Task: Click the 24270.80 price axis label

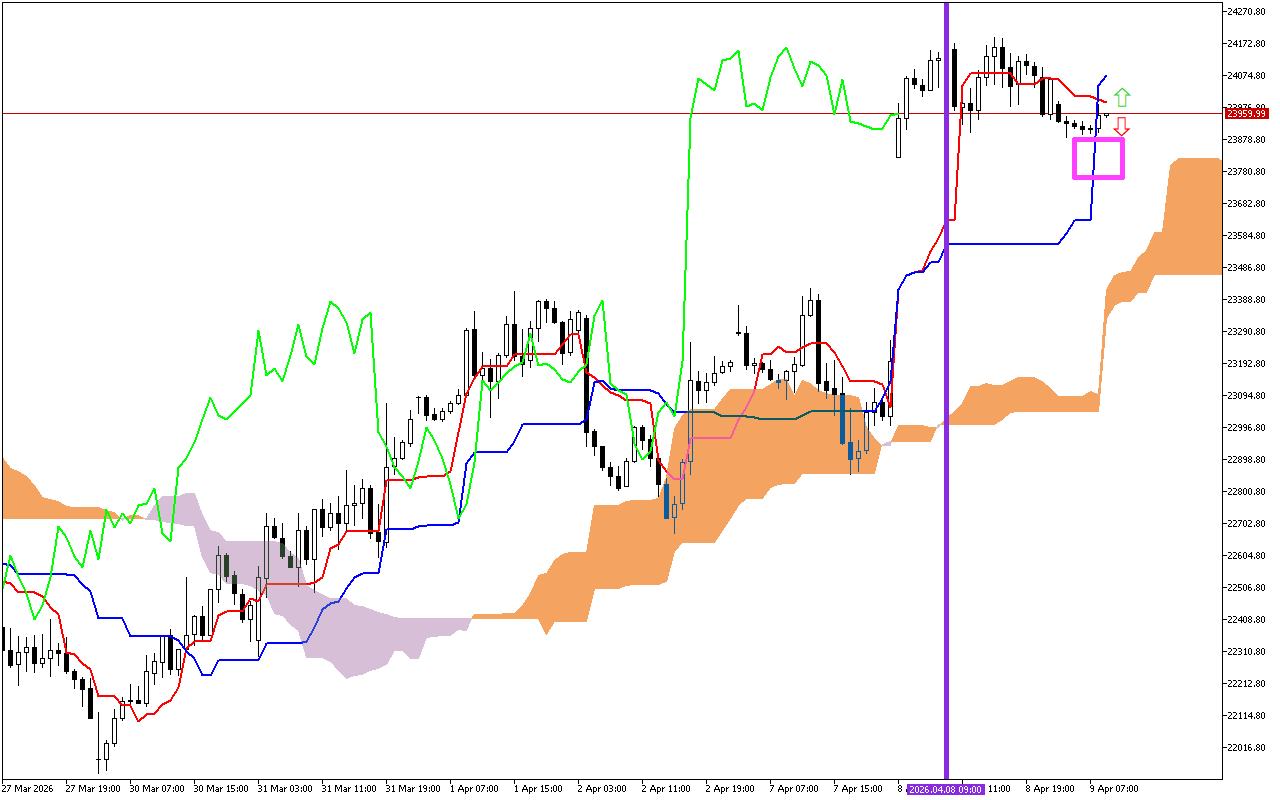Action: (1247, 12)
